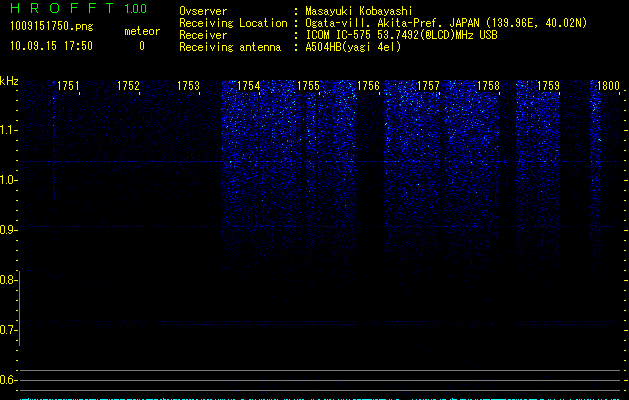
Task: Click the 1755 time marker
Action: [x=308, y=86]
